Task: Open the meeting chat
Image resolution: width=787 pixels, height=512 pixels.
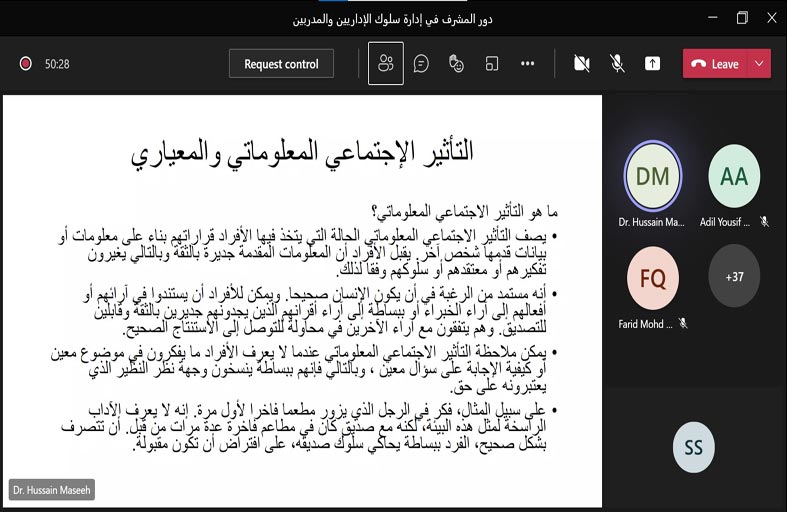Action: pyautogui.click(x=421, y=64)
